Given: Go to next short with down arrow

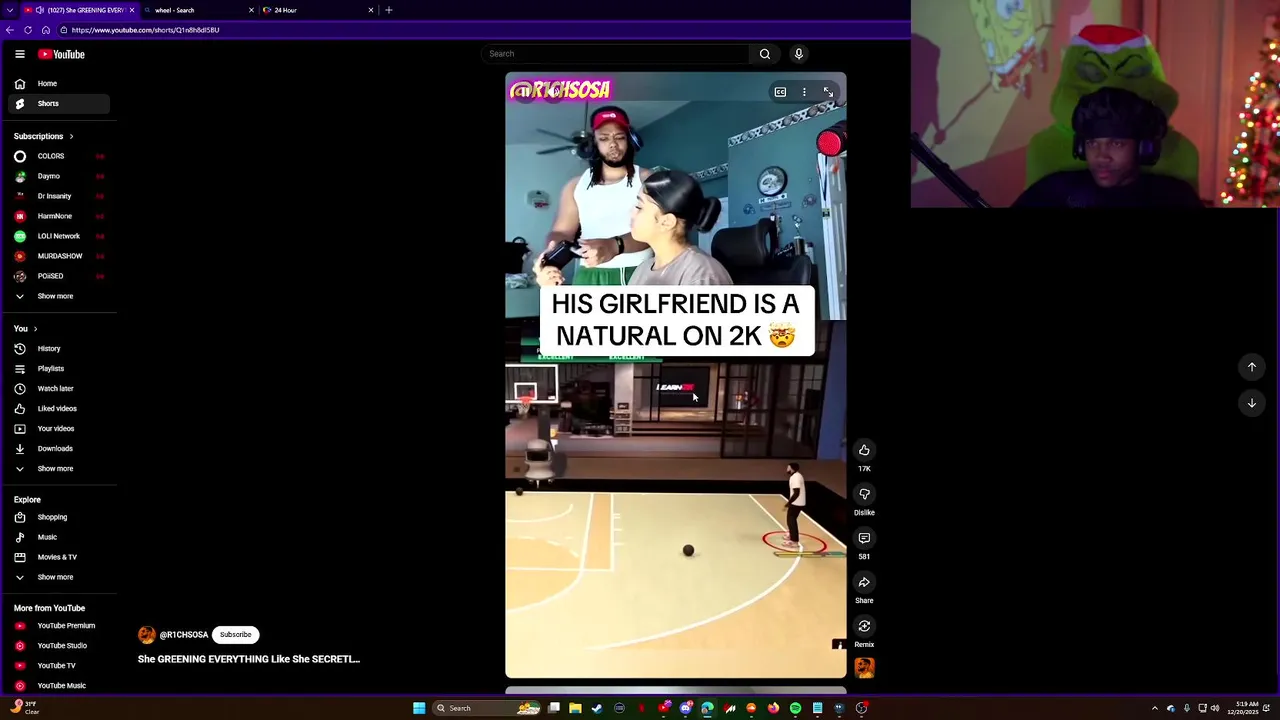Looking at the screenshot, I should [x=1251, y=403].
